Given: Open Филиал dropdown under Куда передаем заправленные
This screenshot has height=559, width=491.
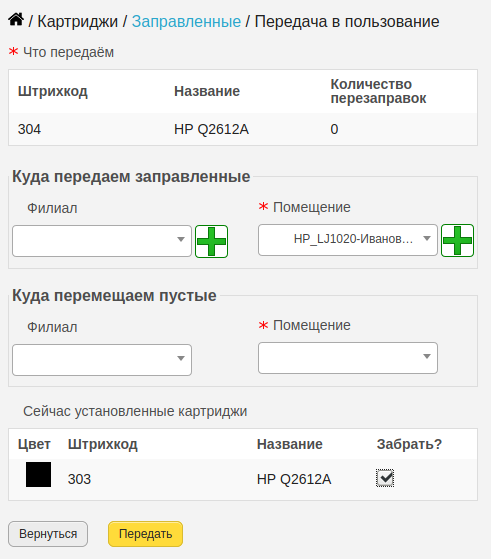Looking at the screenshot, I should [x=102, y=241].
